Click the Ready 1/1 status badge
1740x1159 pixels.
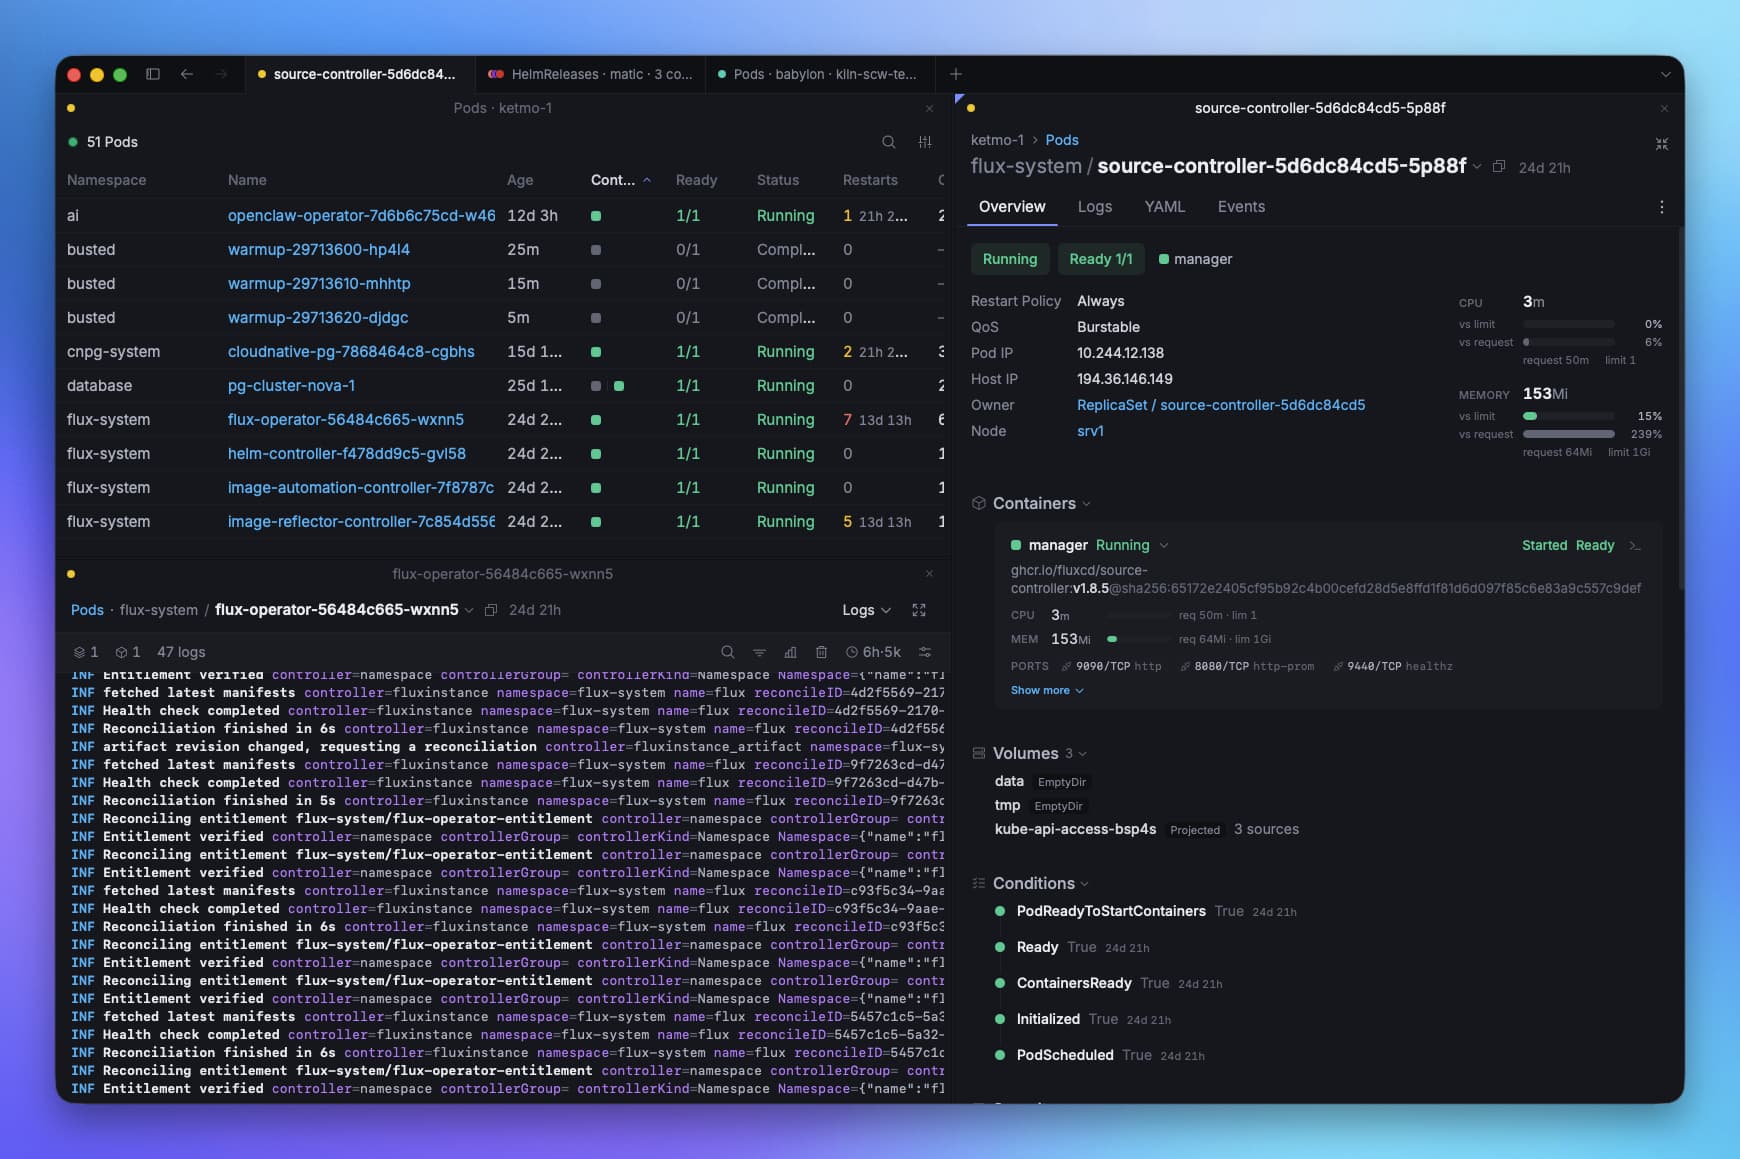[x=1101, y=259]
